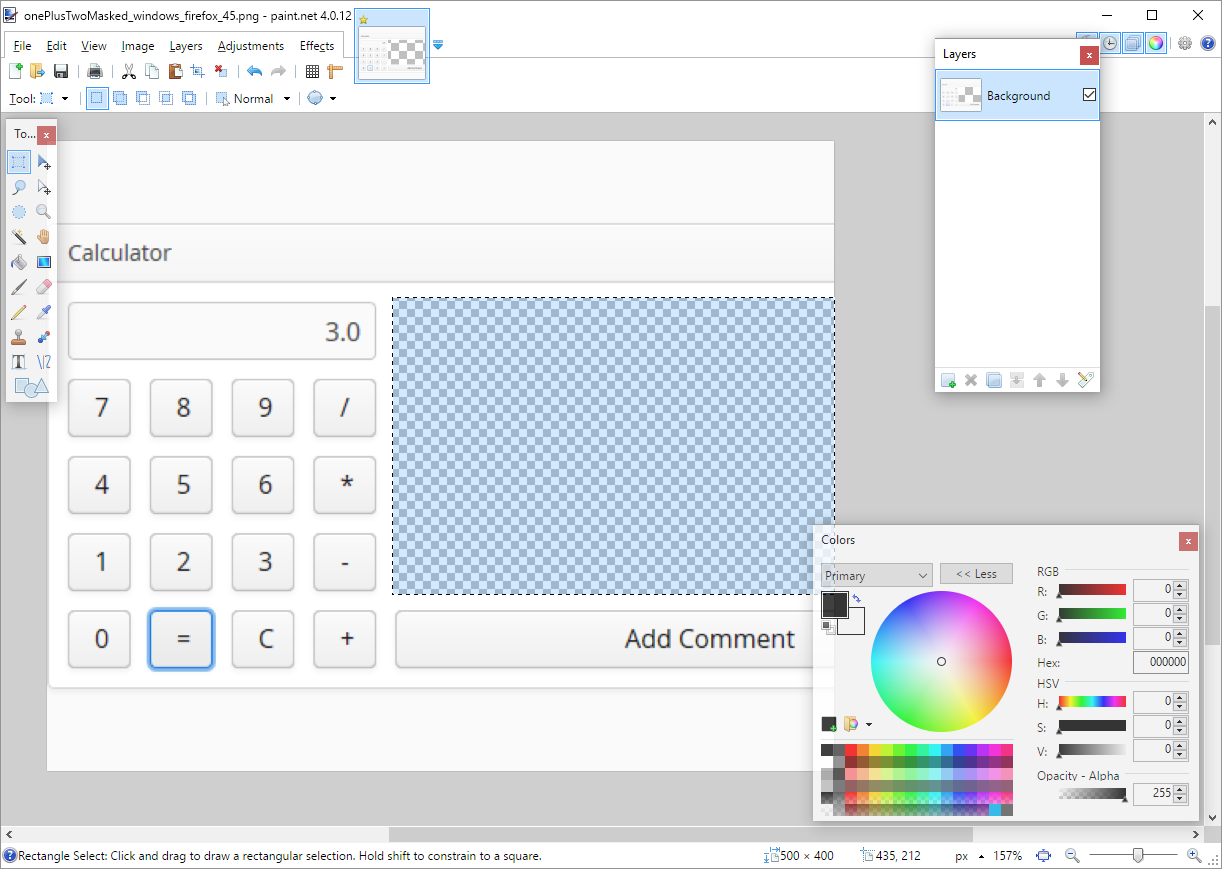Pick the Clone Stamp tool
The height and width of the screenshot is (869, 1222).
pos(19,337)
